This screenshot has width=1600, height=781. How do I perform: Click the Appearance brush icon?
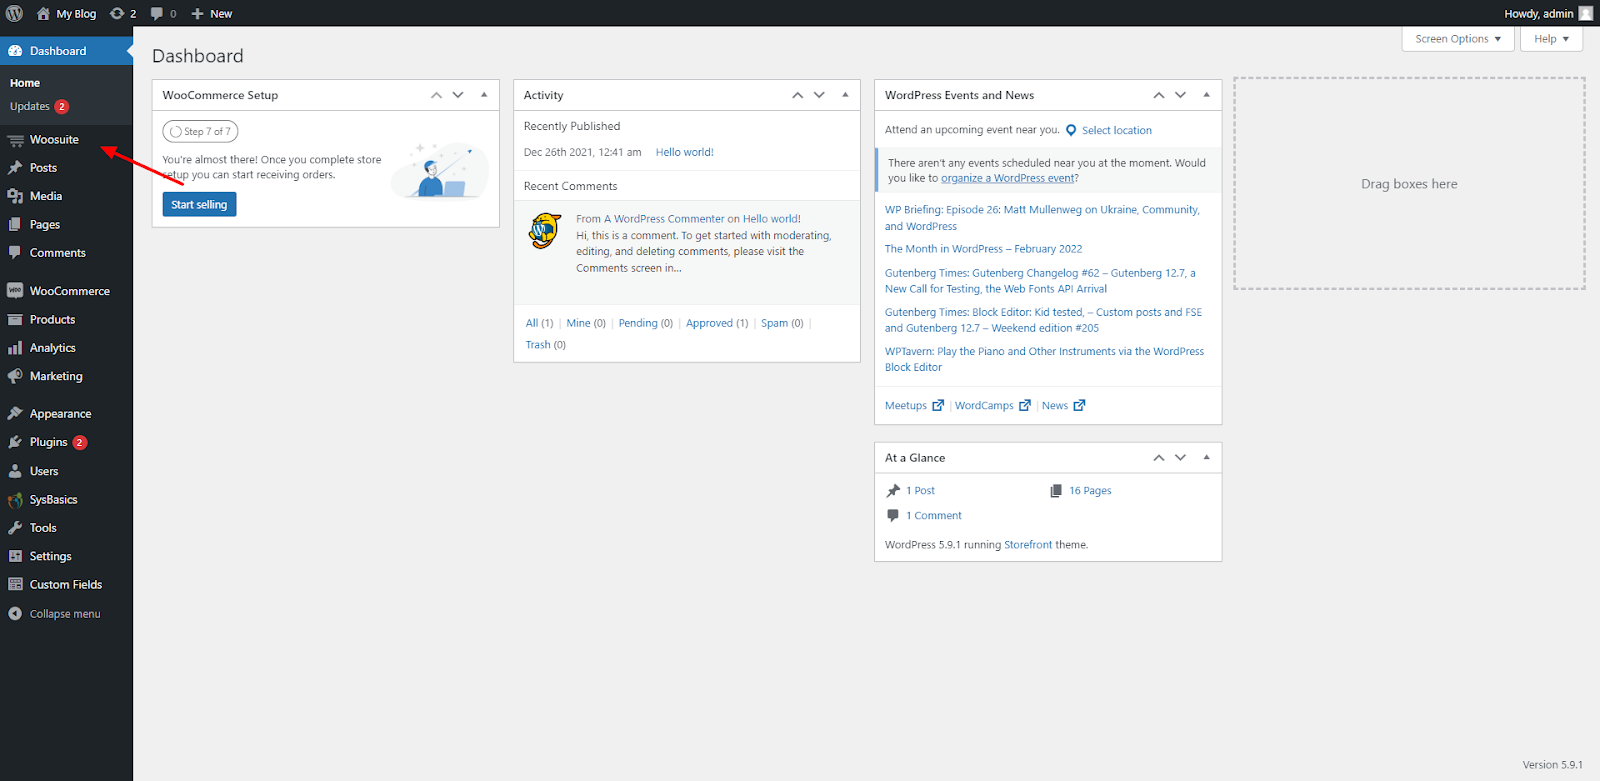tap(15, 414)
